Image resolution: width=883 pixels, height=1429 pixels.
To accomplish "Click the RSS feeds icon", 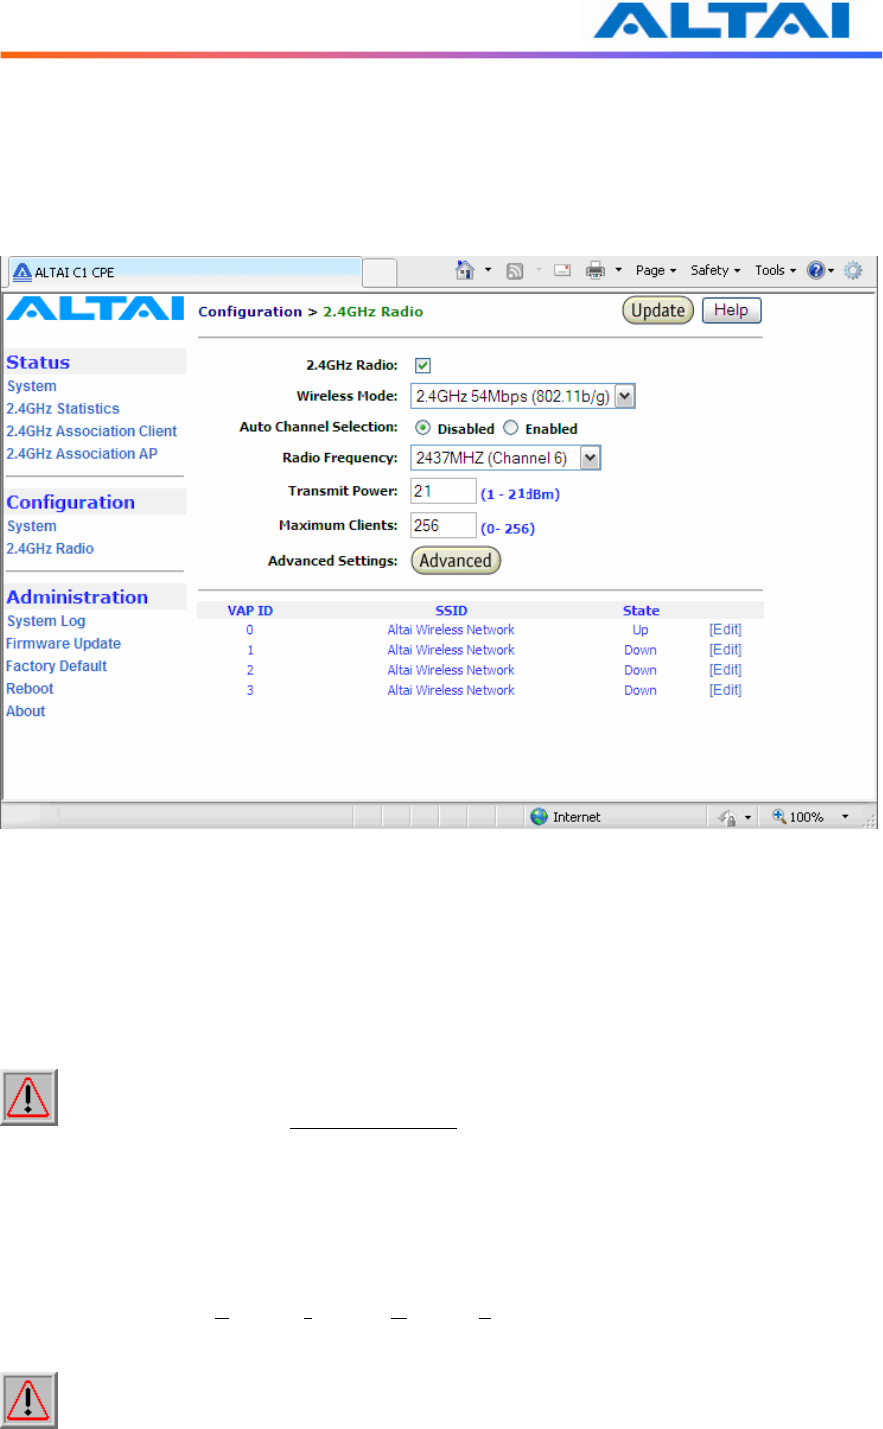I will 515,271.
